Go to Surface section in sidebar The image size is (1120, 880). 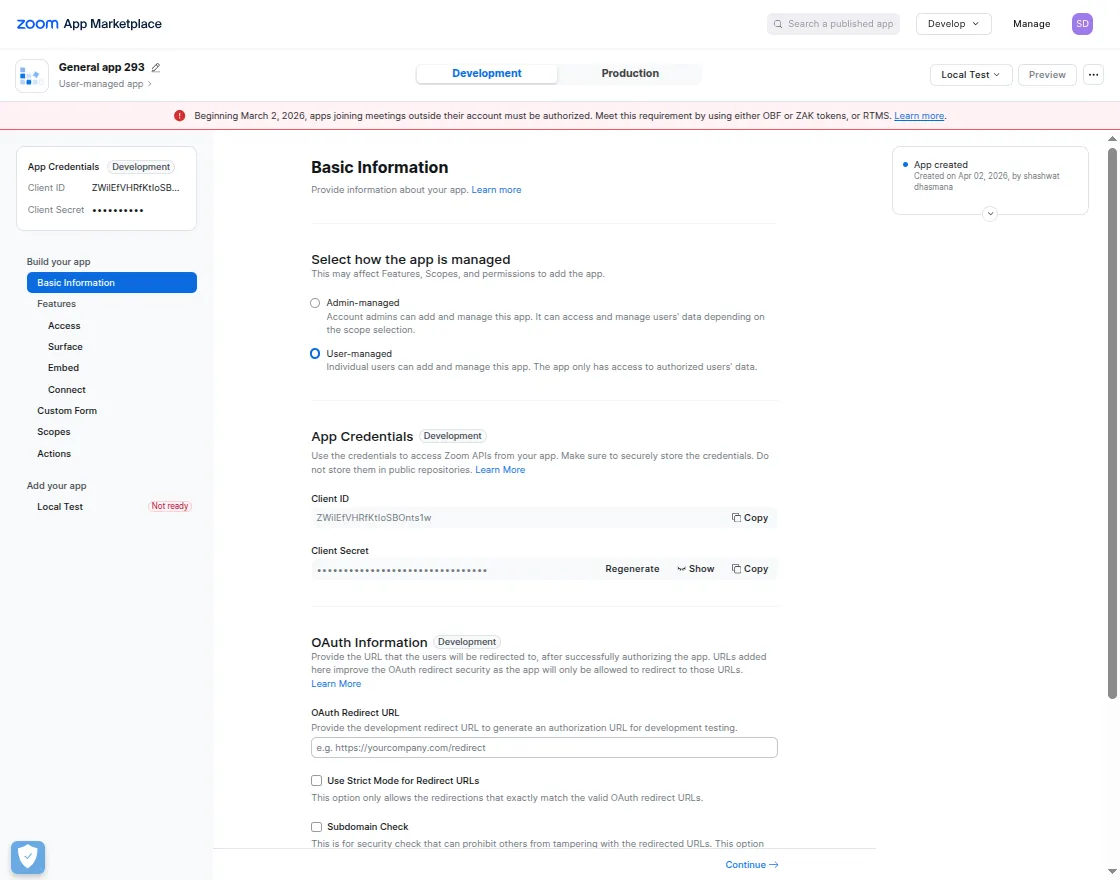[x=65, y=346]
